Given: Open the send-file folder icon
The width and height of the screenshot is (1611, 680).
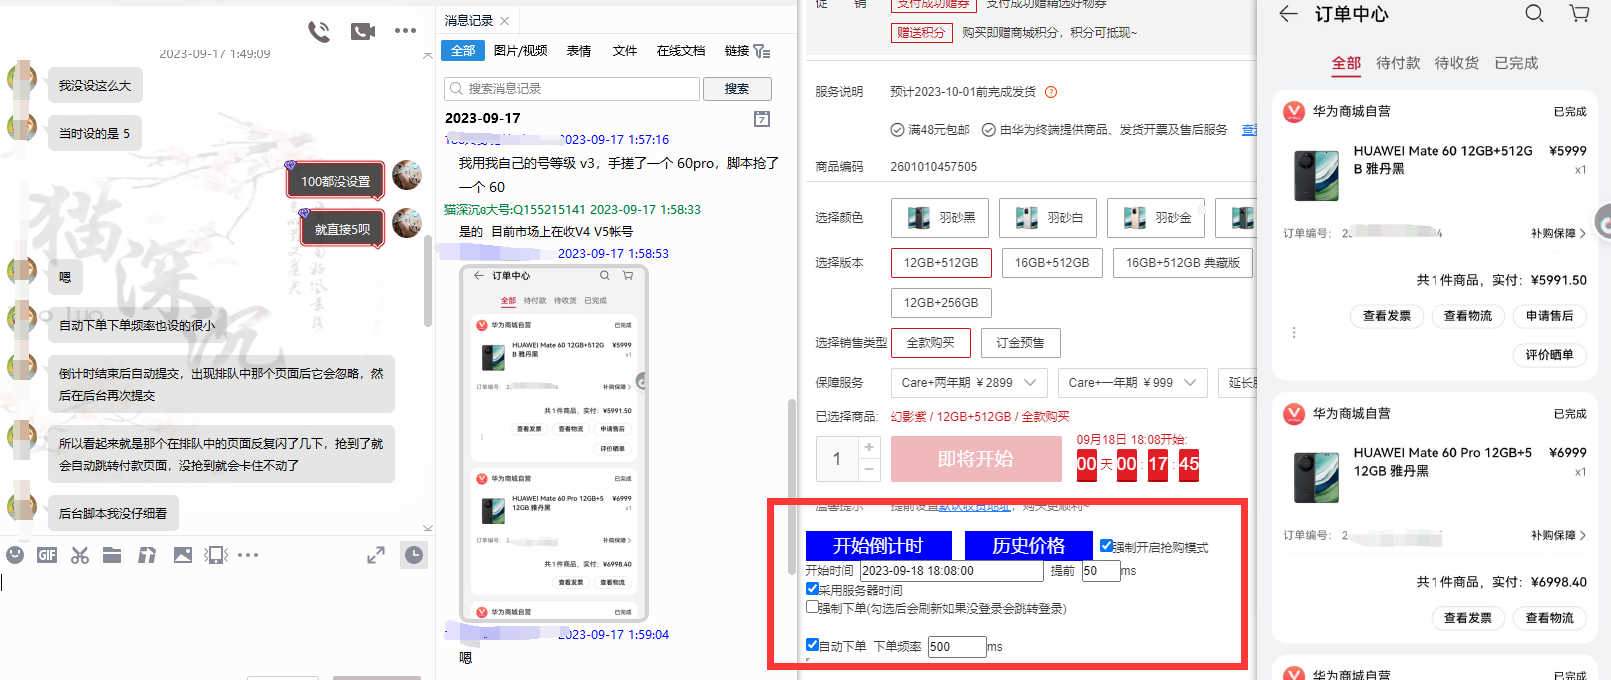Looking at the screenshot, I should (112, 555).
